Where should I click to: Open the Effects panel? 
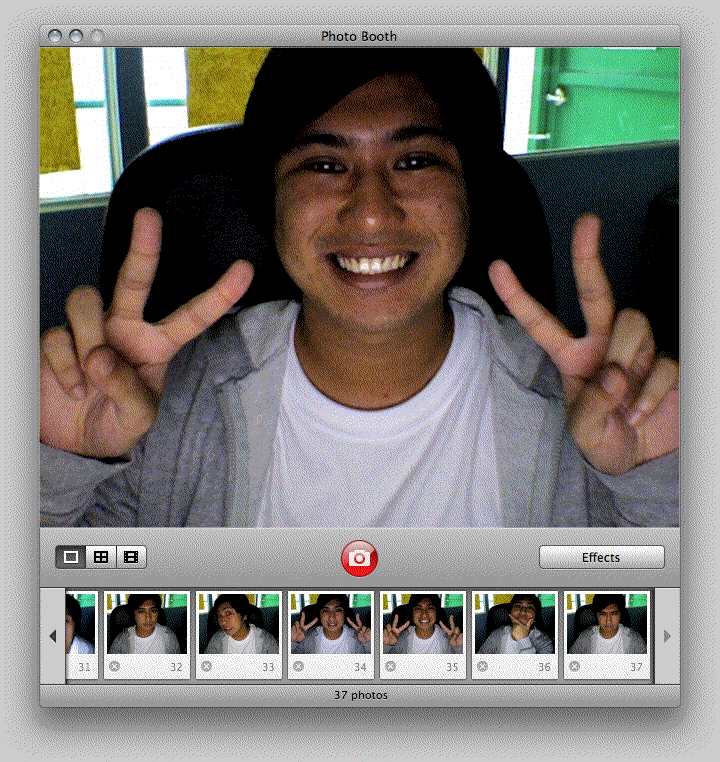[601, 557]
